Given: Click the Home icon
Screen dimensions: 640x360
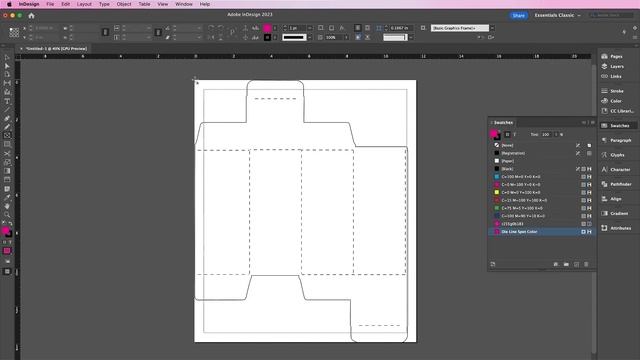Looking at the screenshot, I should pyautogui.click(x=31, y=16).
